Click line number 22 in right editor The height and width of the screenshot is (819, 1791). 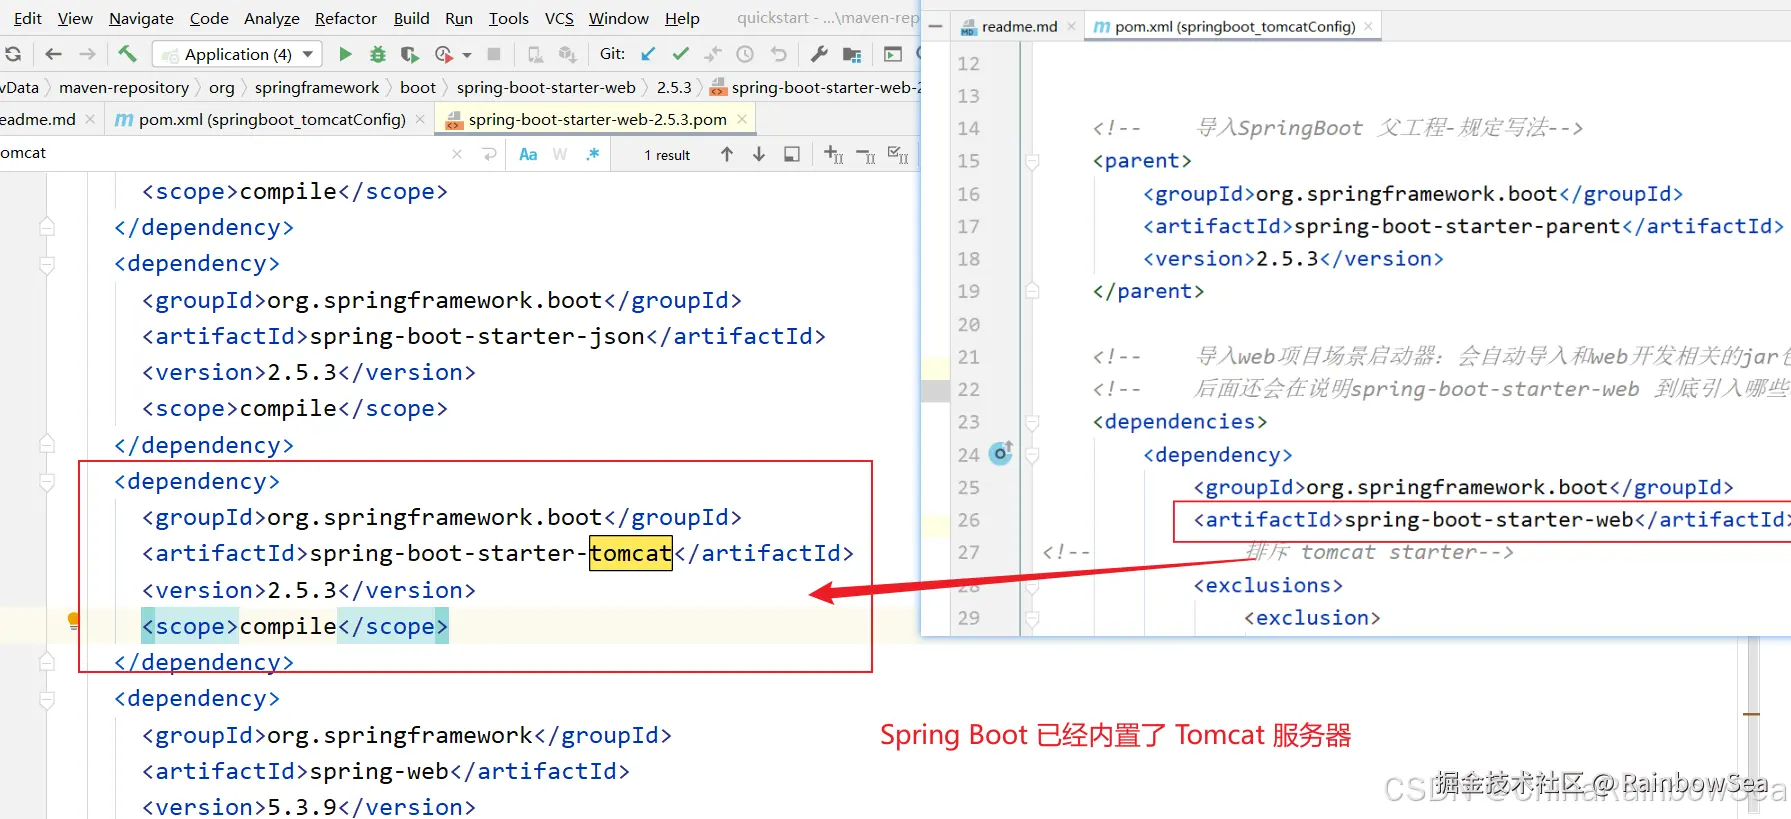pyautogui.click(x=968, y=389)
